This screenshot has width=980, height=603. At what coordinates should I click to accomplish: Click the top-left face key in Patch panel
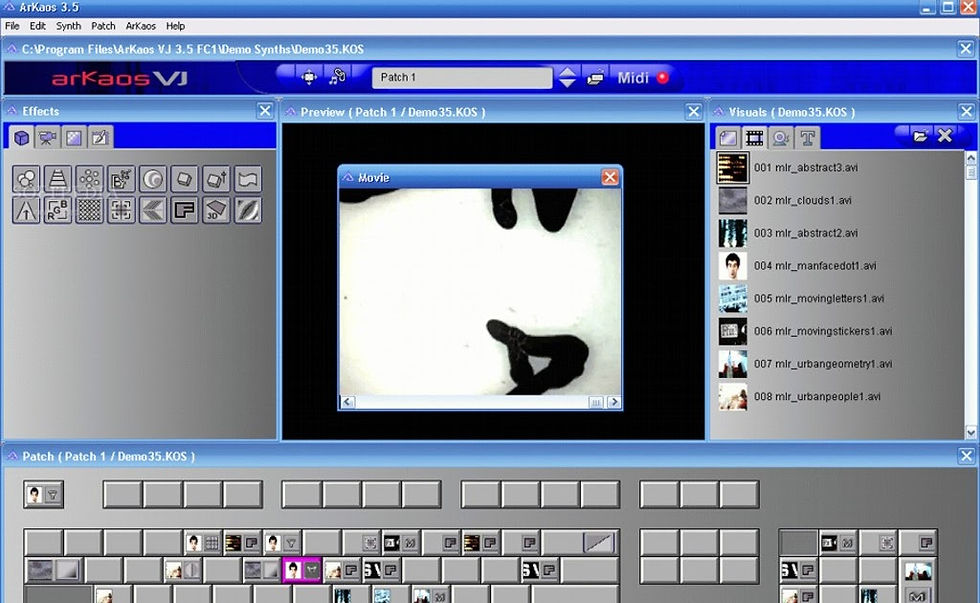(x=43, y=494)
